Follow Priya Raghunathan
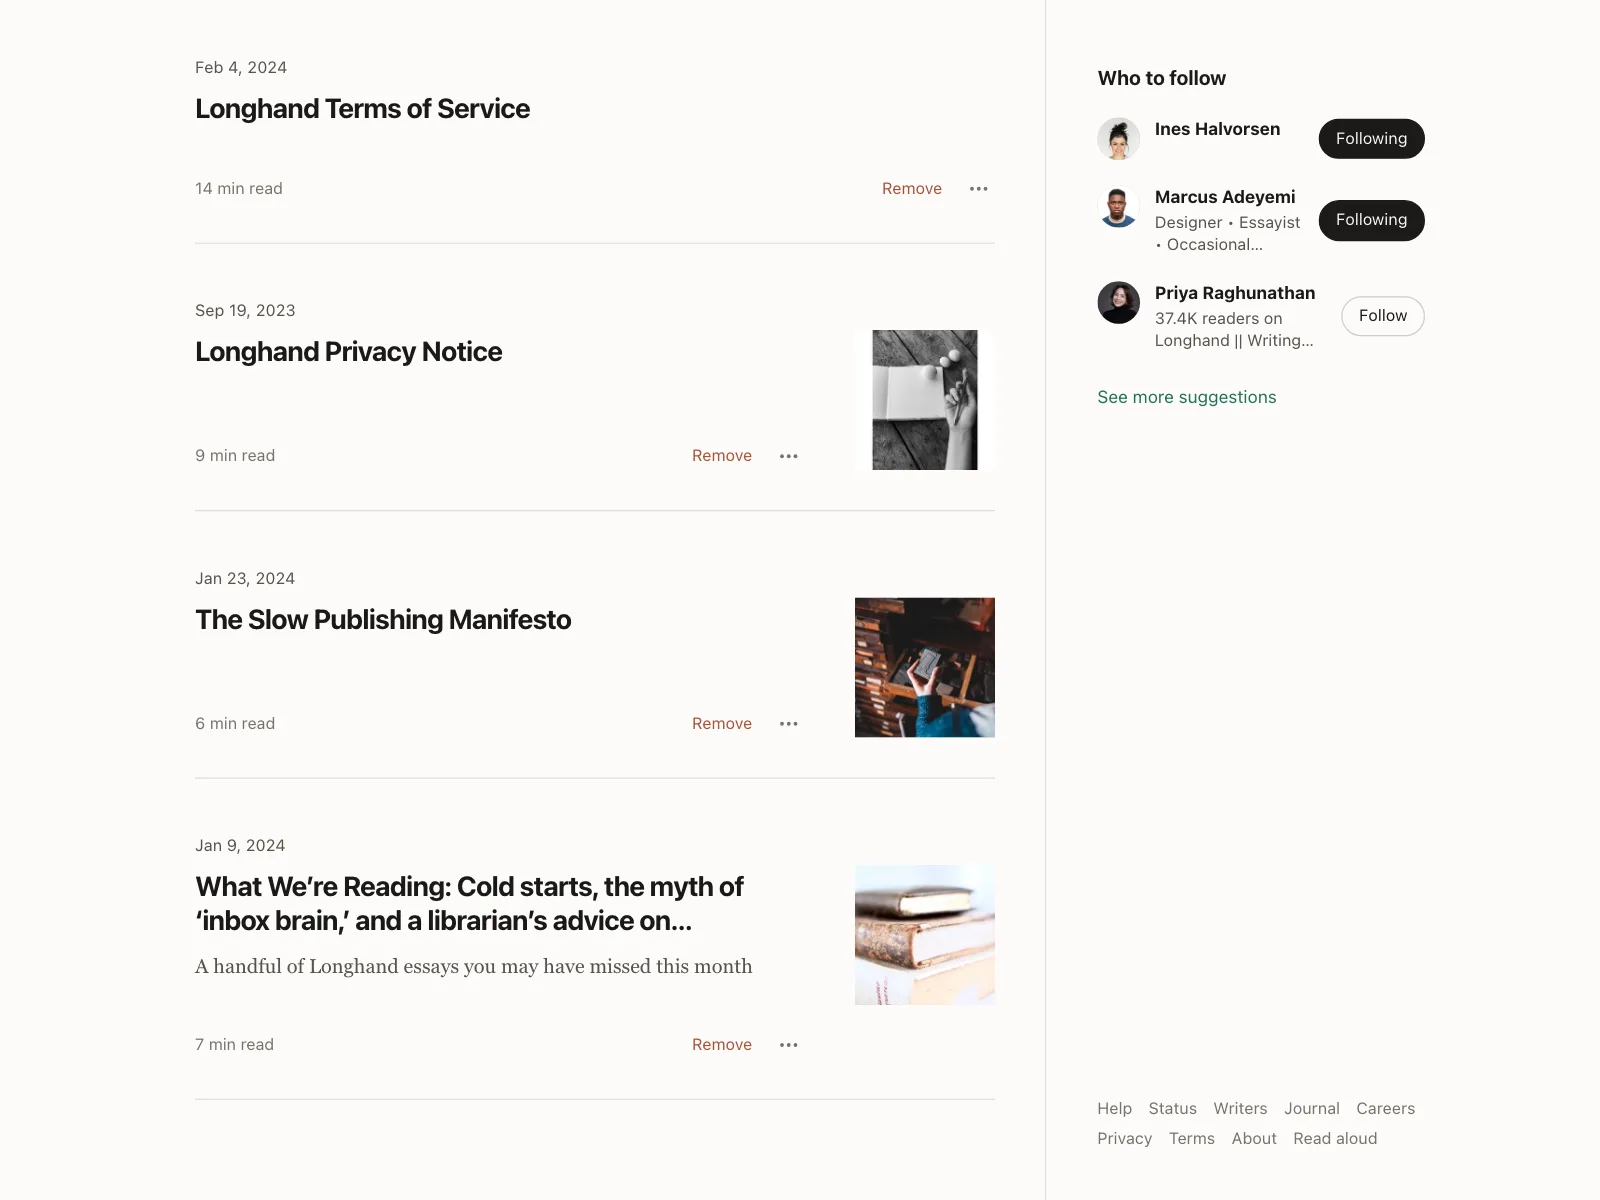The height and width of the screenshot is (1200, 1600). coord(1382,316)
